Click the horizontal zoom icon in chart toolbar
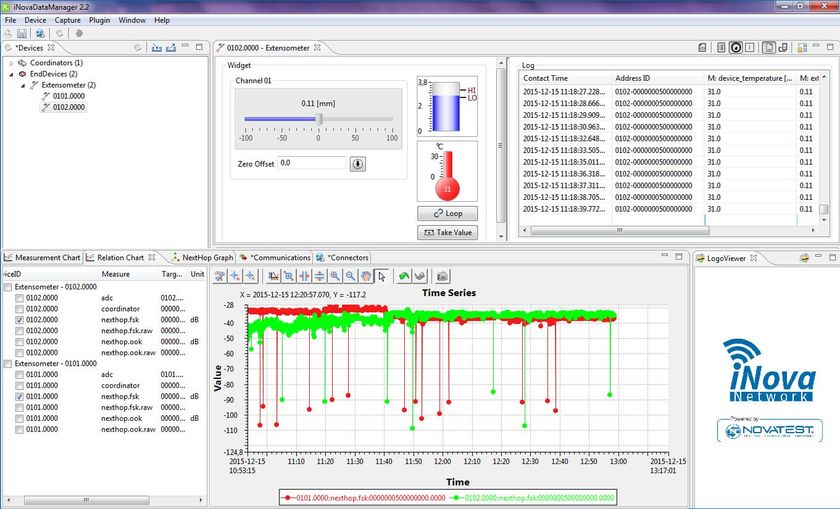 [x=304, y=276]
